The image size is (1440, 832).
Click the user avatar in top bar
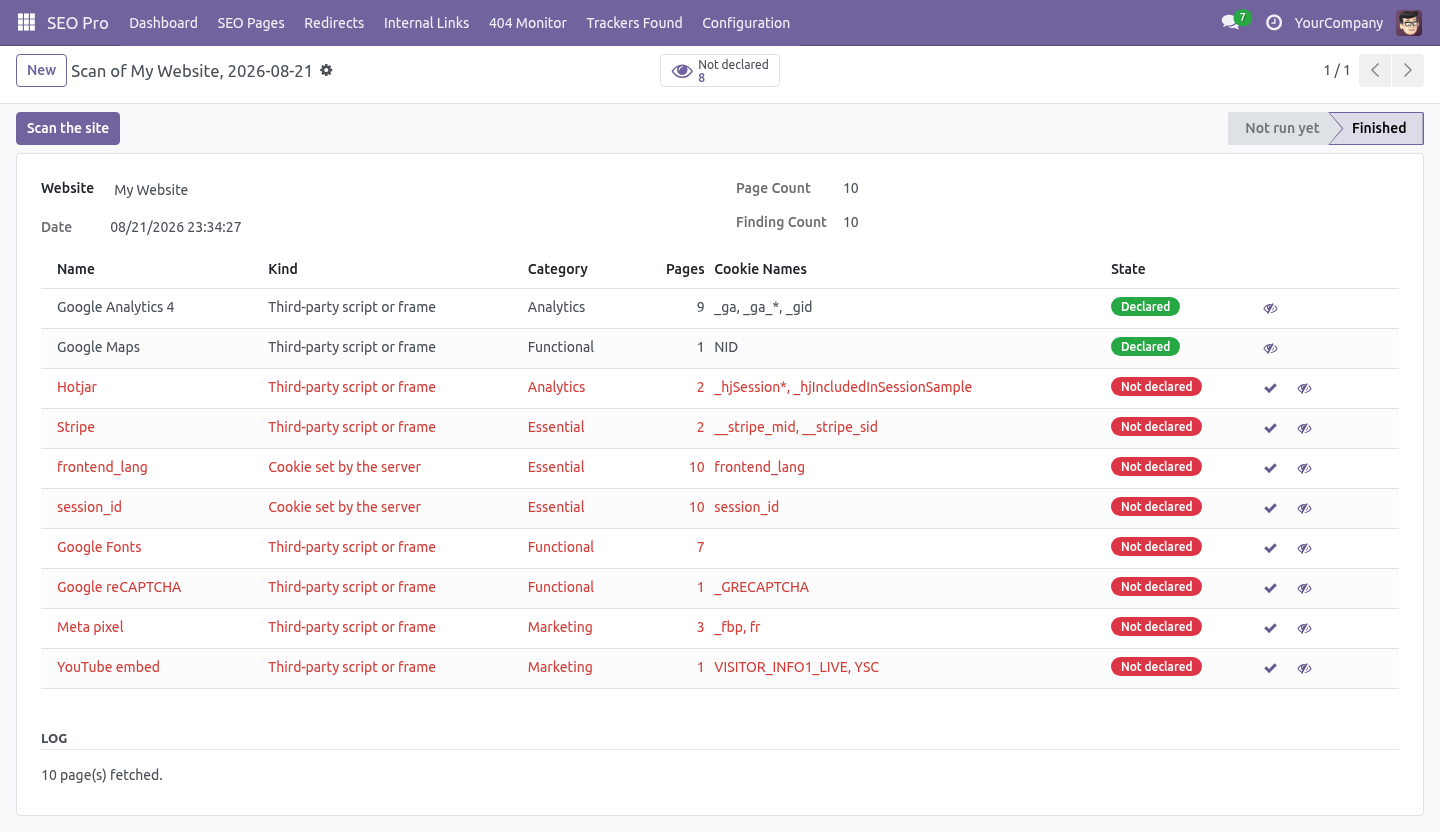(x=1410, y=22)
